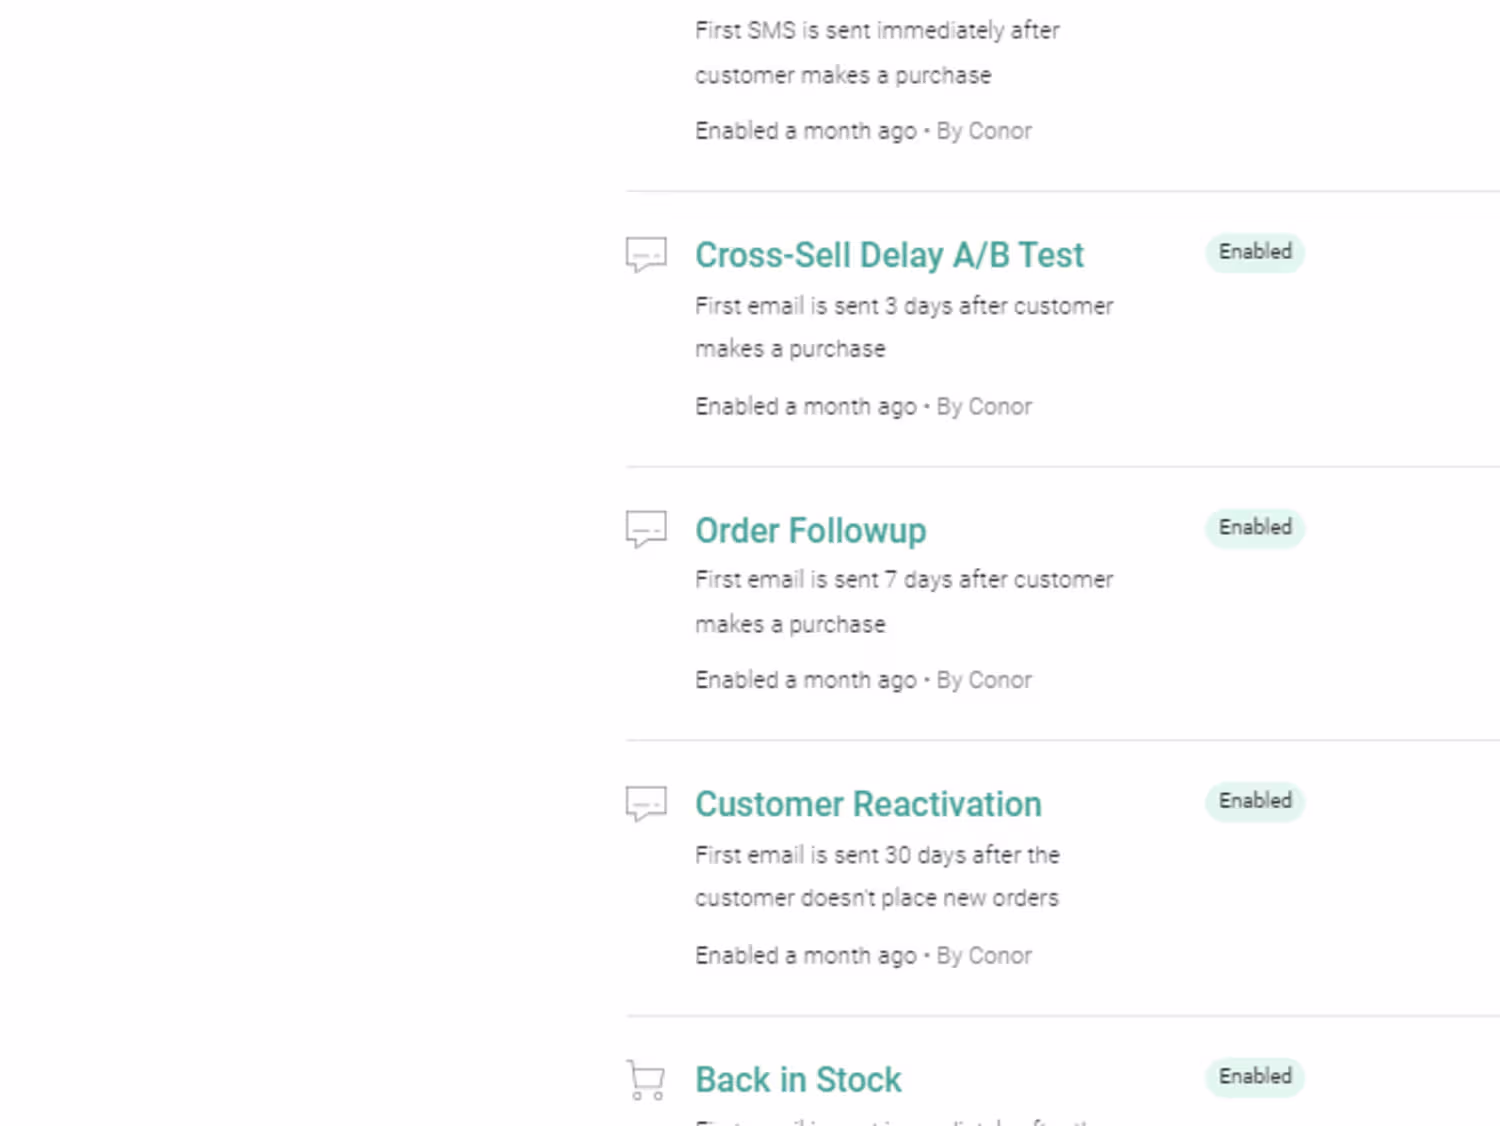Click the shopping cart icon for Back in Stock

tap(646, 1080)
